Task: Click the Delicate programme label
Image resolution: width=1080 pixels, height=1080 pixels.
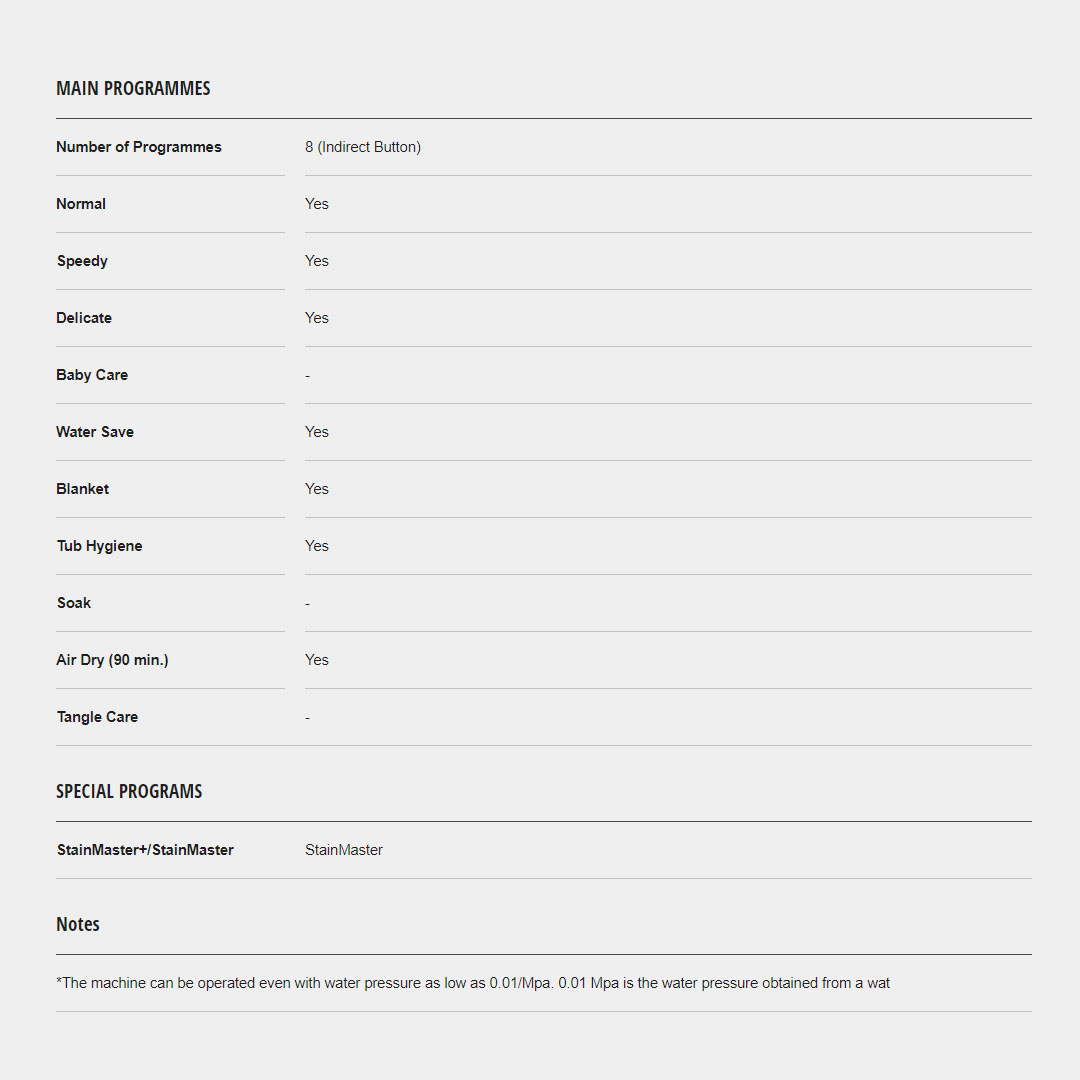Action: point(84,318)
